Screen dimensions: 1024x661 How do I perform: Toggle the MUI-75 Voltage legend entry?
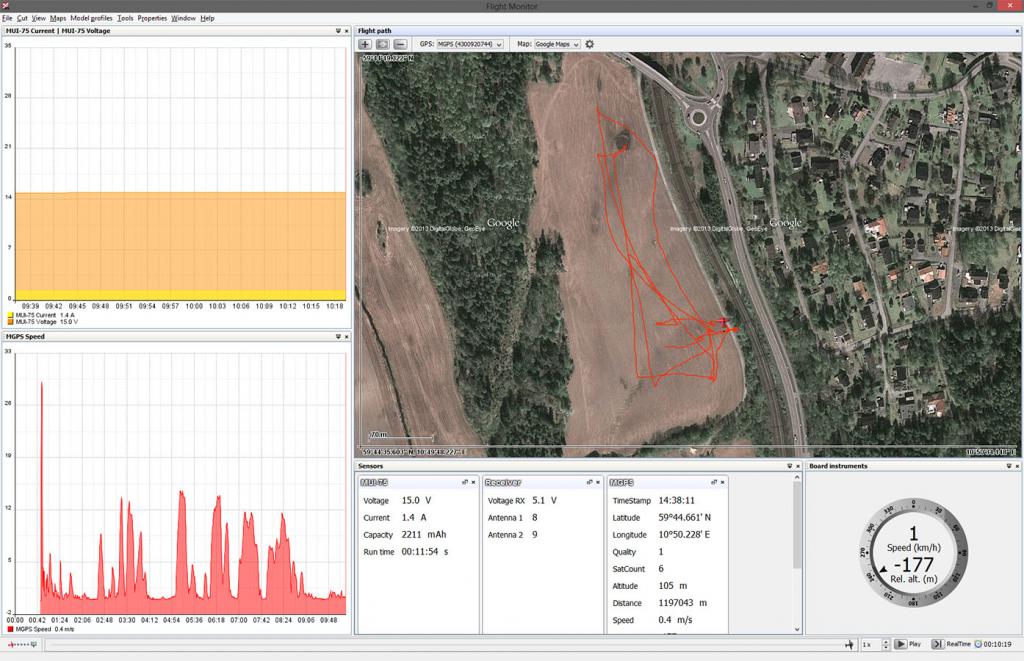38,322
